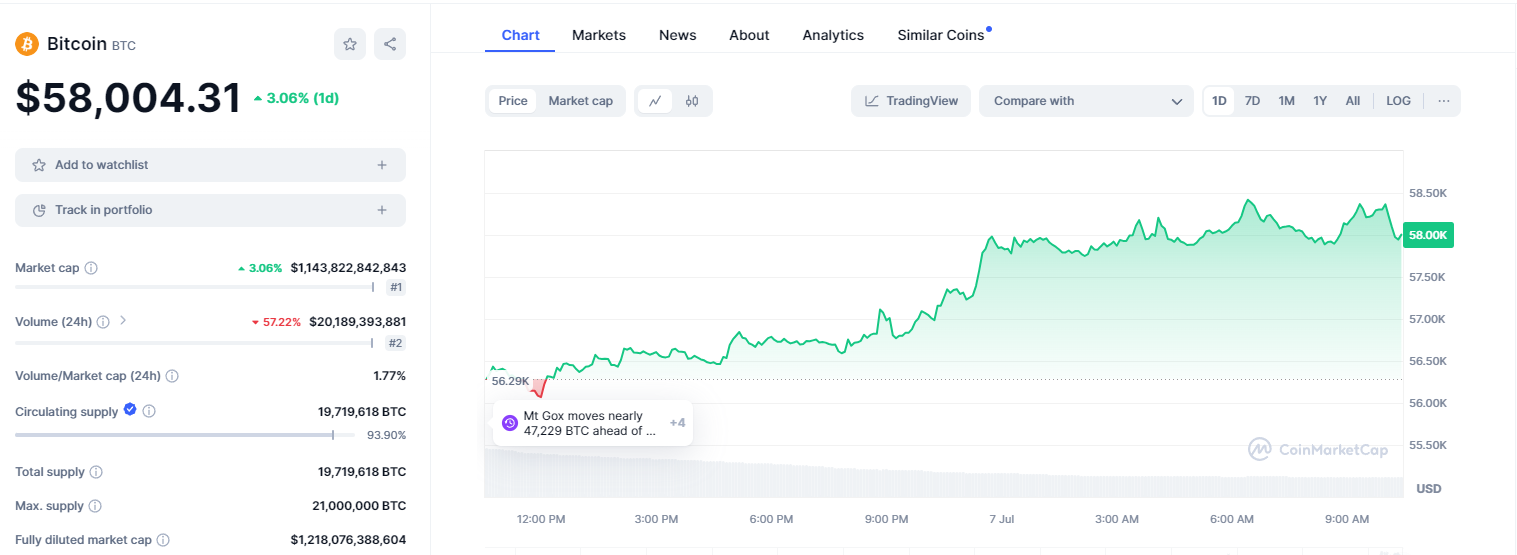1517x555 pixels.
Task: Click the Volume (24h) rank slider bar
Action: click(195, 343)
